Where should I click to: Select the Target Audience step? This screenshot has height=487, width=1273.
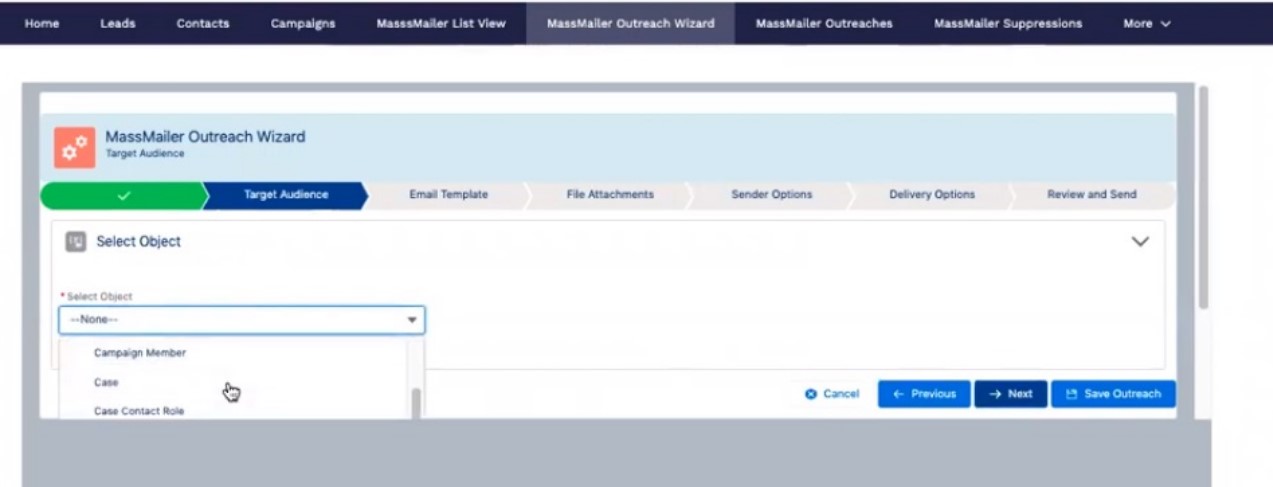tap(286, 195)
